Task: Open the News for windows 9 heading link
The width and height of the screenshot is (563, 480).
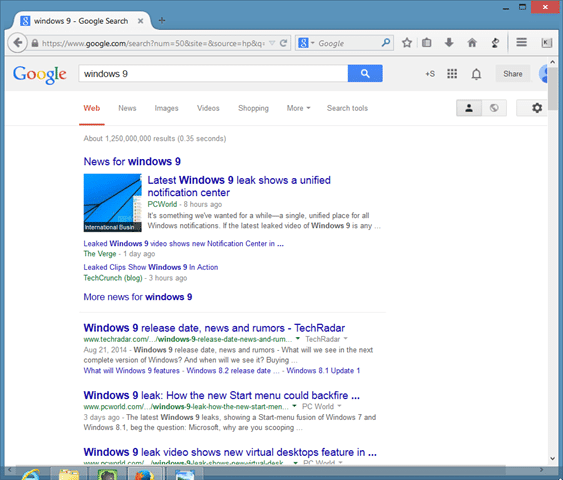Action: click(132, 162)
